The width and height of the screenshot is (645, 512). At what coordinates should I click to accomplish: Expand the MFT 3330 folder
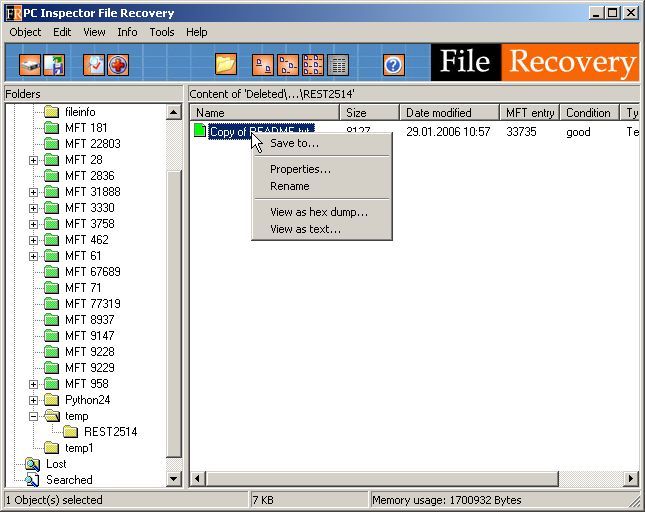(x=33, y=208)
